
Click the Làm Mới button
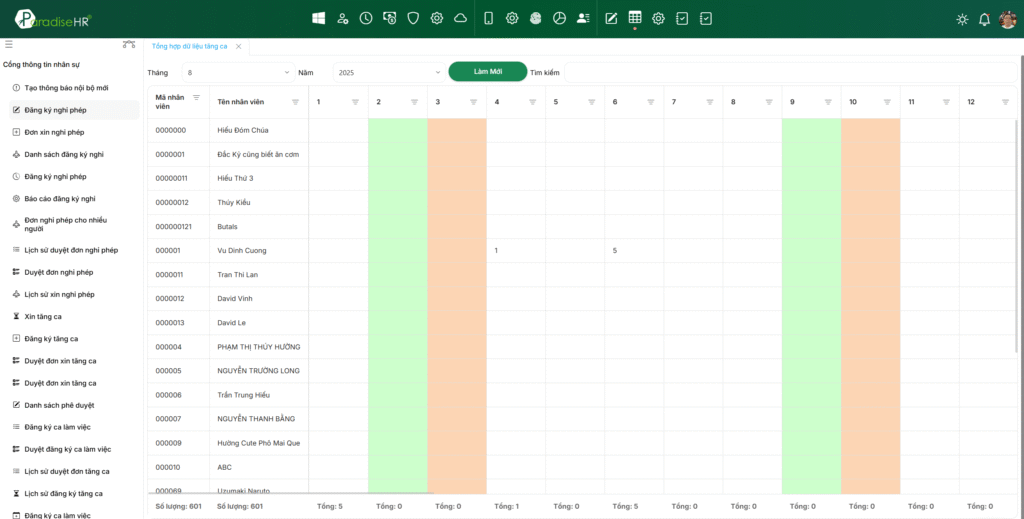(488, 72)
